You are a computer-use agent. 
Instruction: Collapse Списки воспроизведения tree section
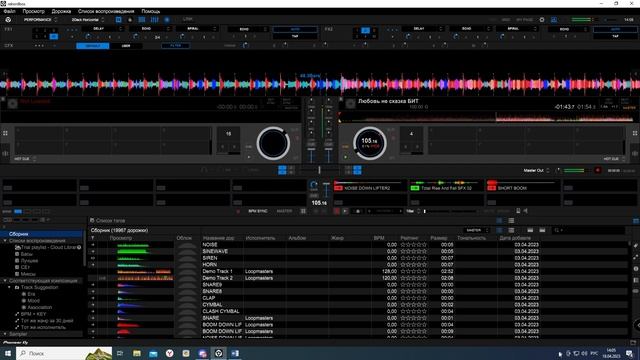coord(5,241)
